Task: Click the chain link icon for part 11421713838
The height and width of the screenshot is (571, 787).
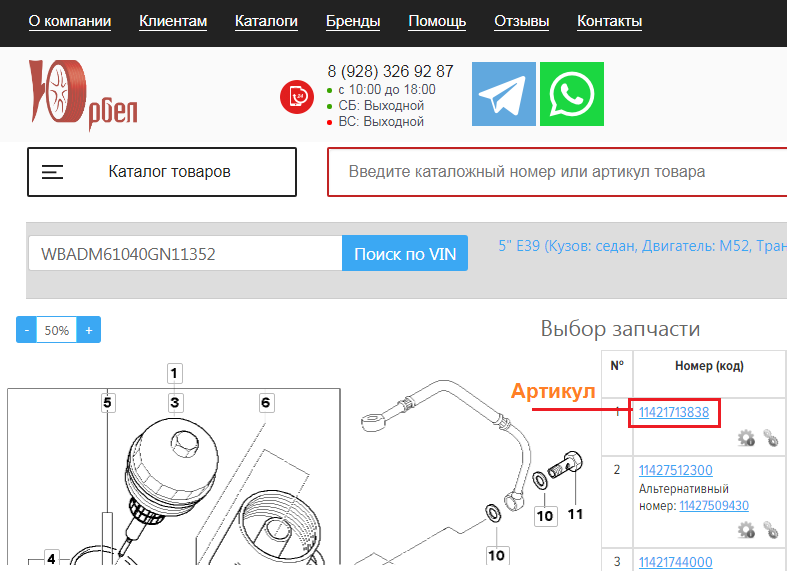Action: click(771, 438)
